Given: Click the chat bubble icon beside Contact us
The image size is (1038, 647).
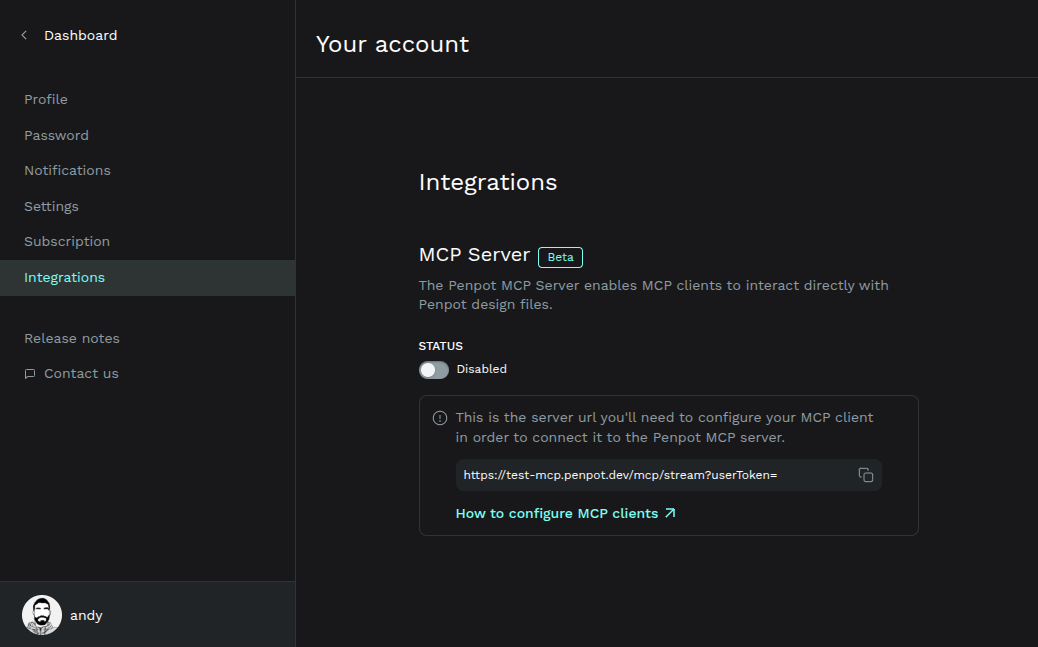Looking at the screenshot, I should point(31,373).
